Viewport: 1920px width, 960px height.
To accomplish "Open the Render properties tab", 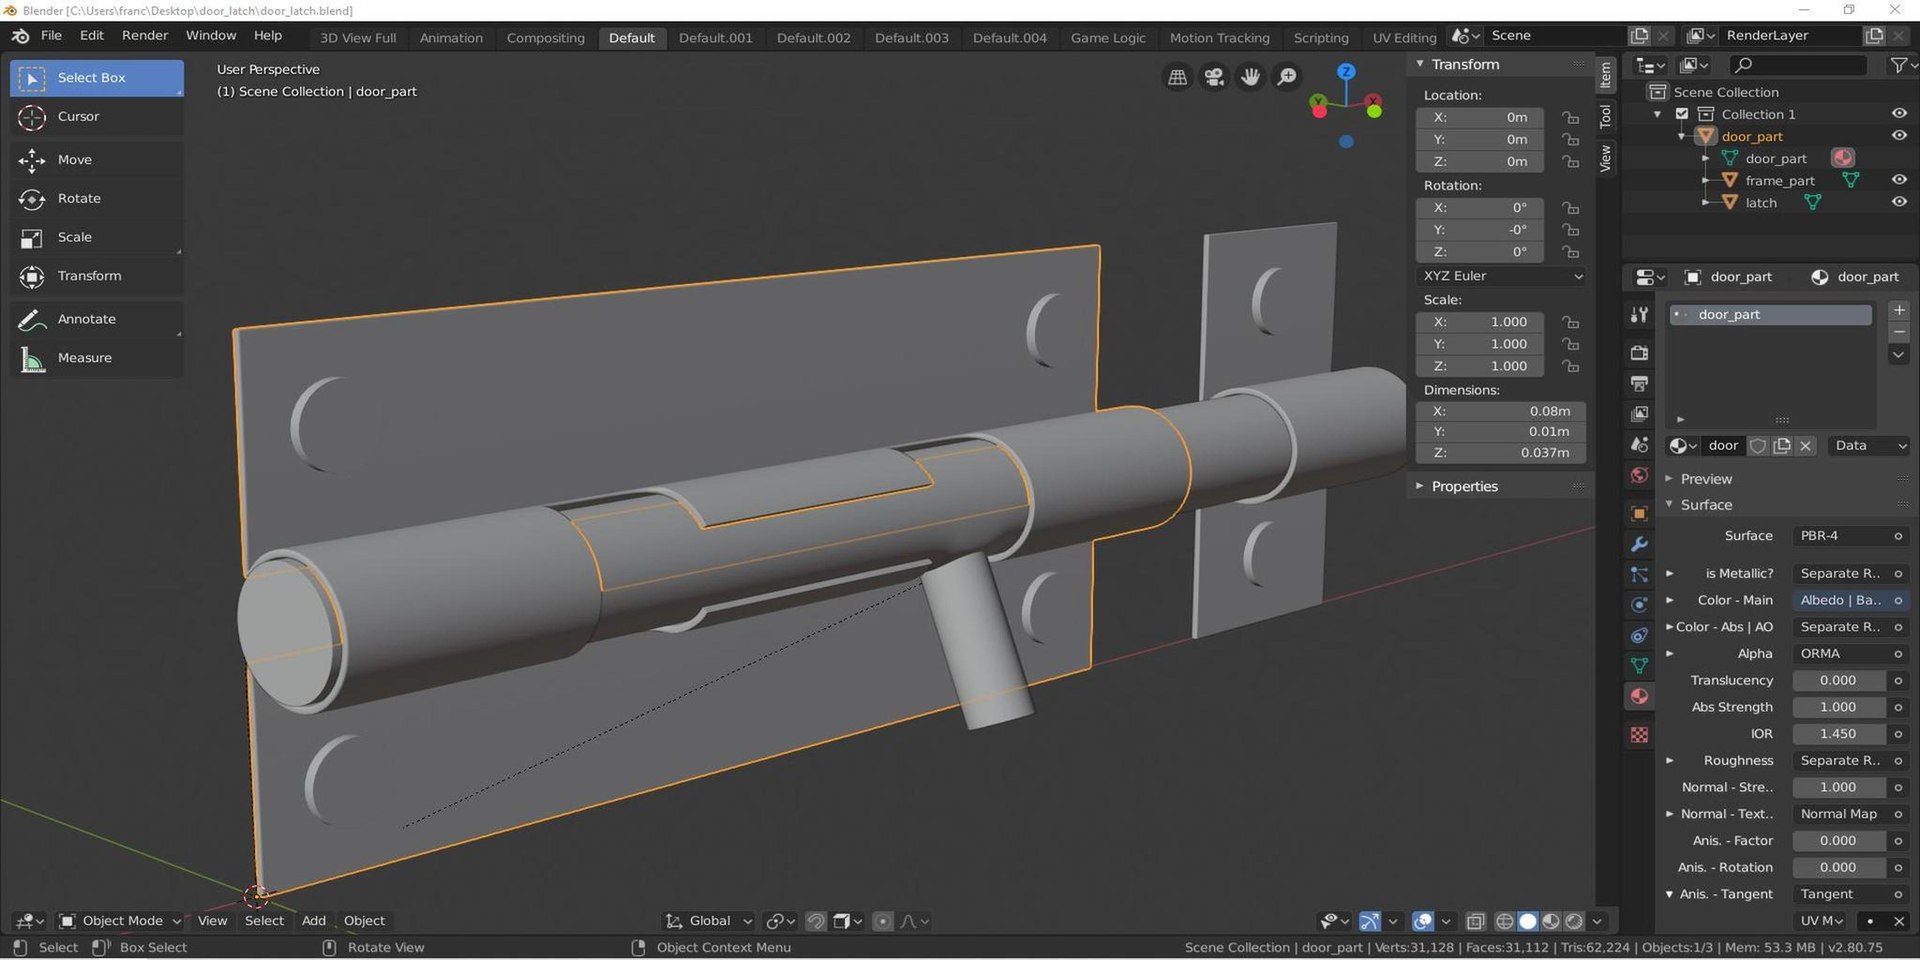I will pyautogui.click(x=1639, y=352).
